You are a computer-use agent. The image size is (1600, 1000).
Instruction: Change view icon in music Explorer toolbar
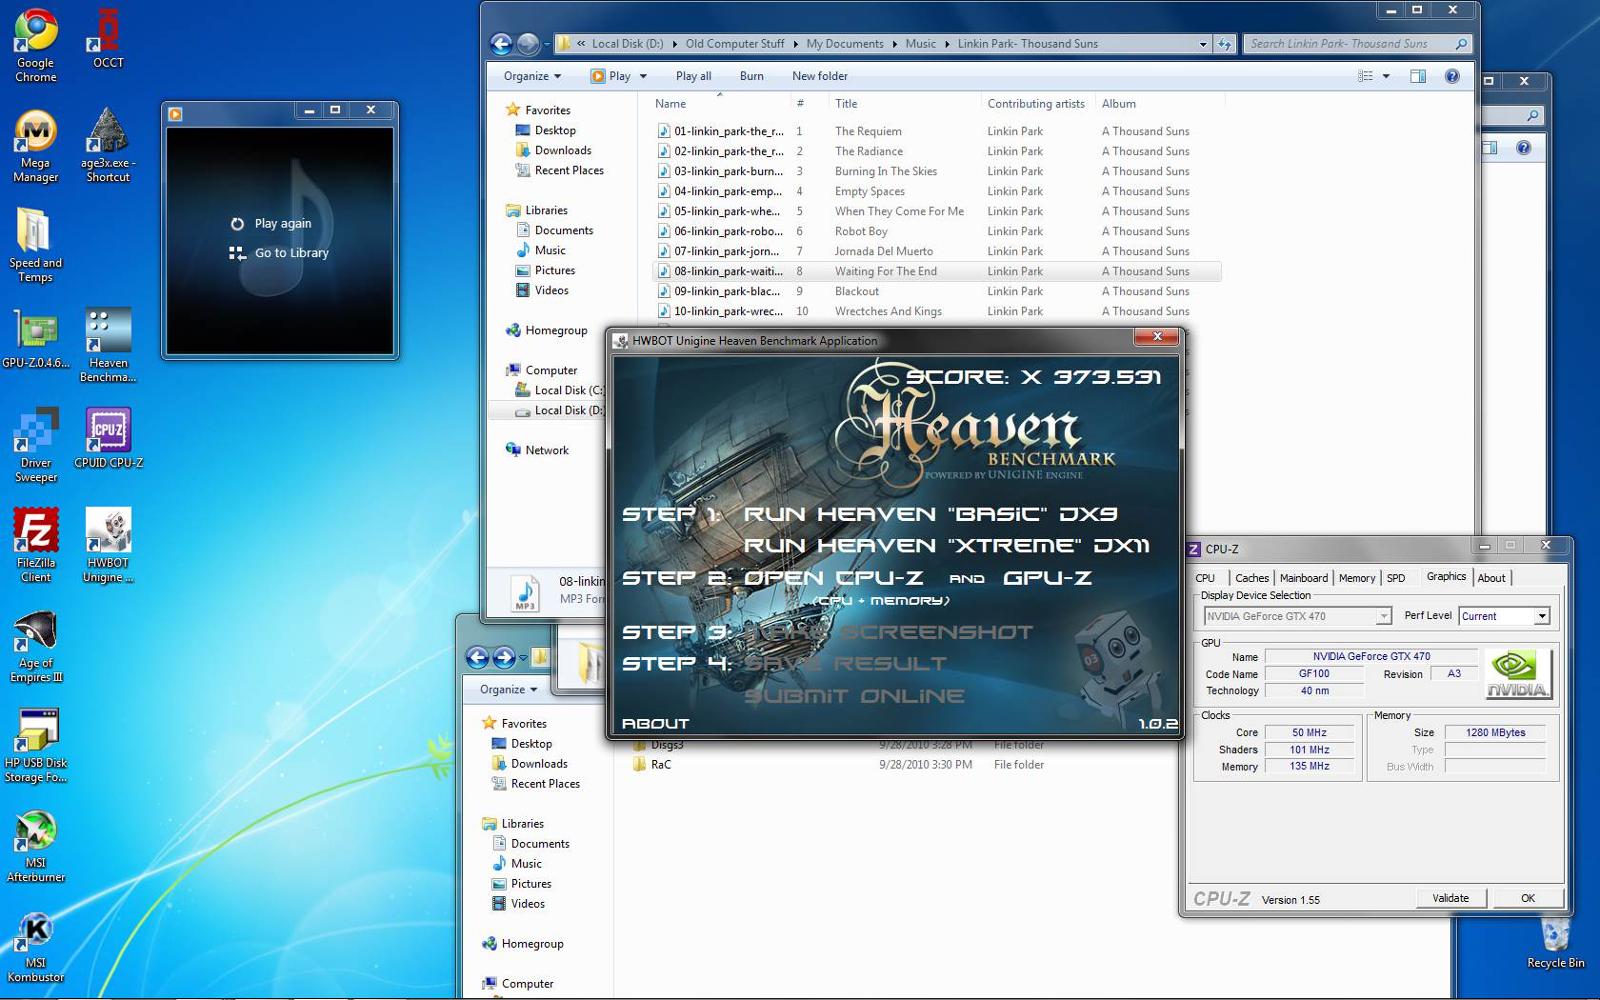tap(1365, 76)
